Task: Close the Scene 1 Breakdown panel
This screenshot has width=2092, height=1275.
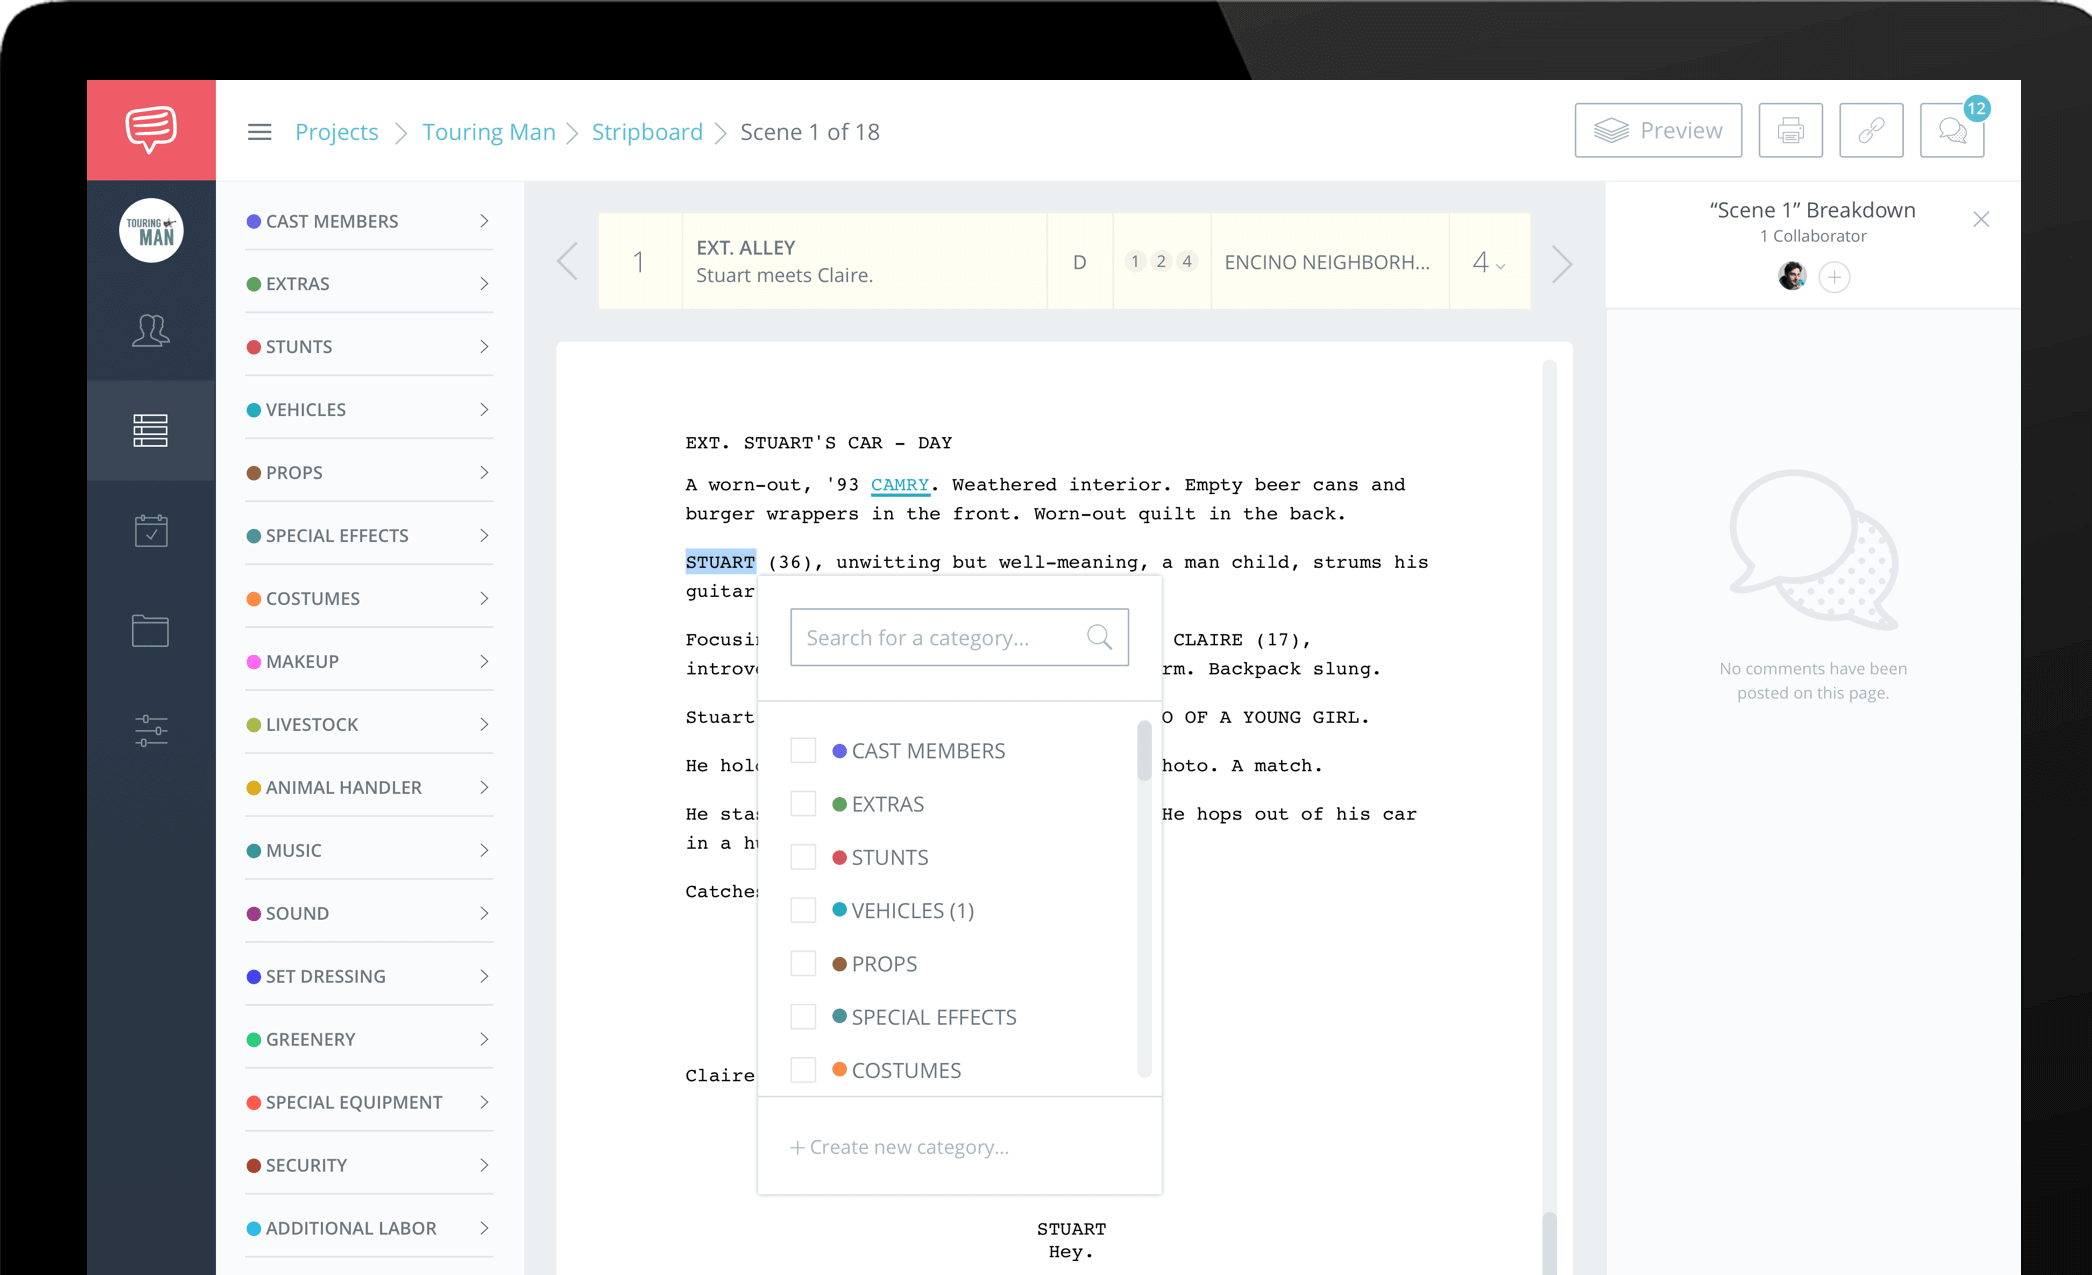Action: pyautogui.click(x=1981, y=219)
